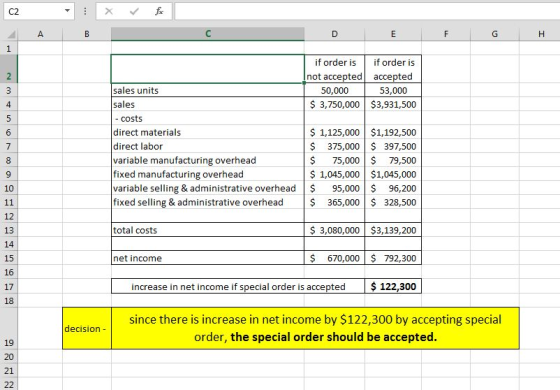560x390 pixels.
Task: Click the formula bar resize dots handle
Action: coord(85,11)
